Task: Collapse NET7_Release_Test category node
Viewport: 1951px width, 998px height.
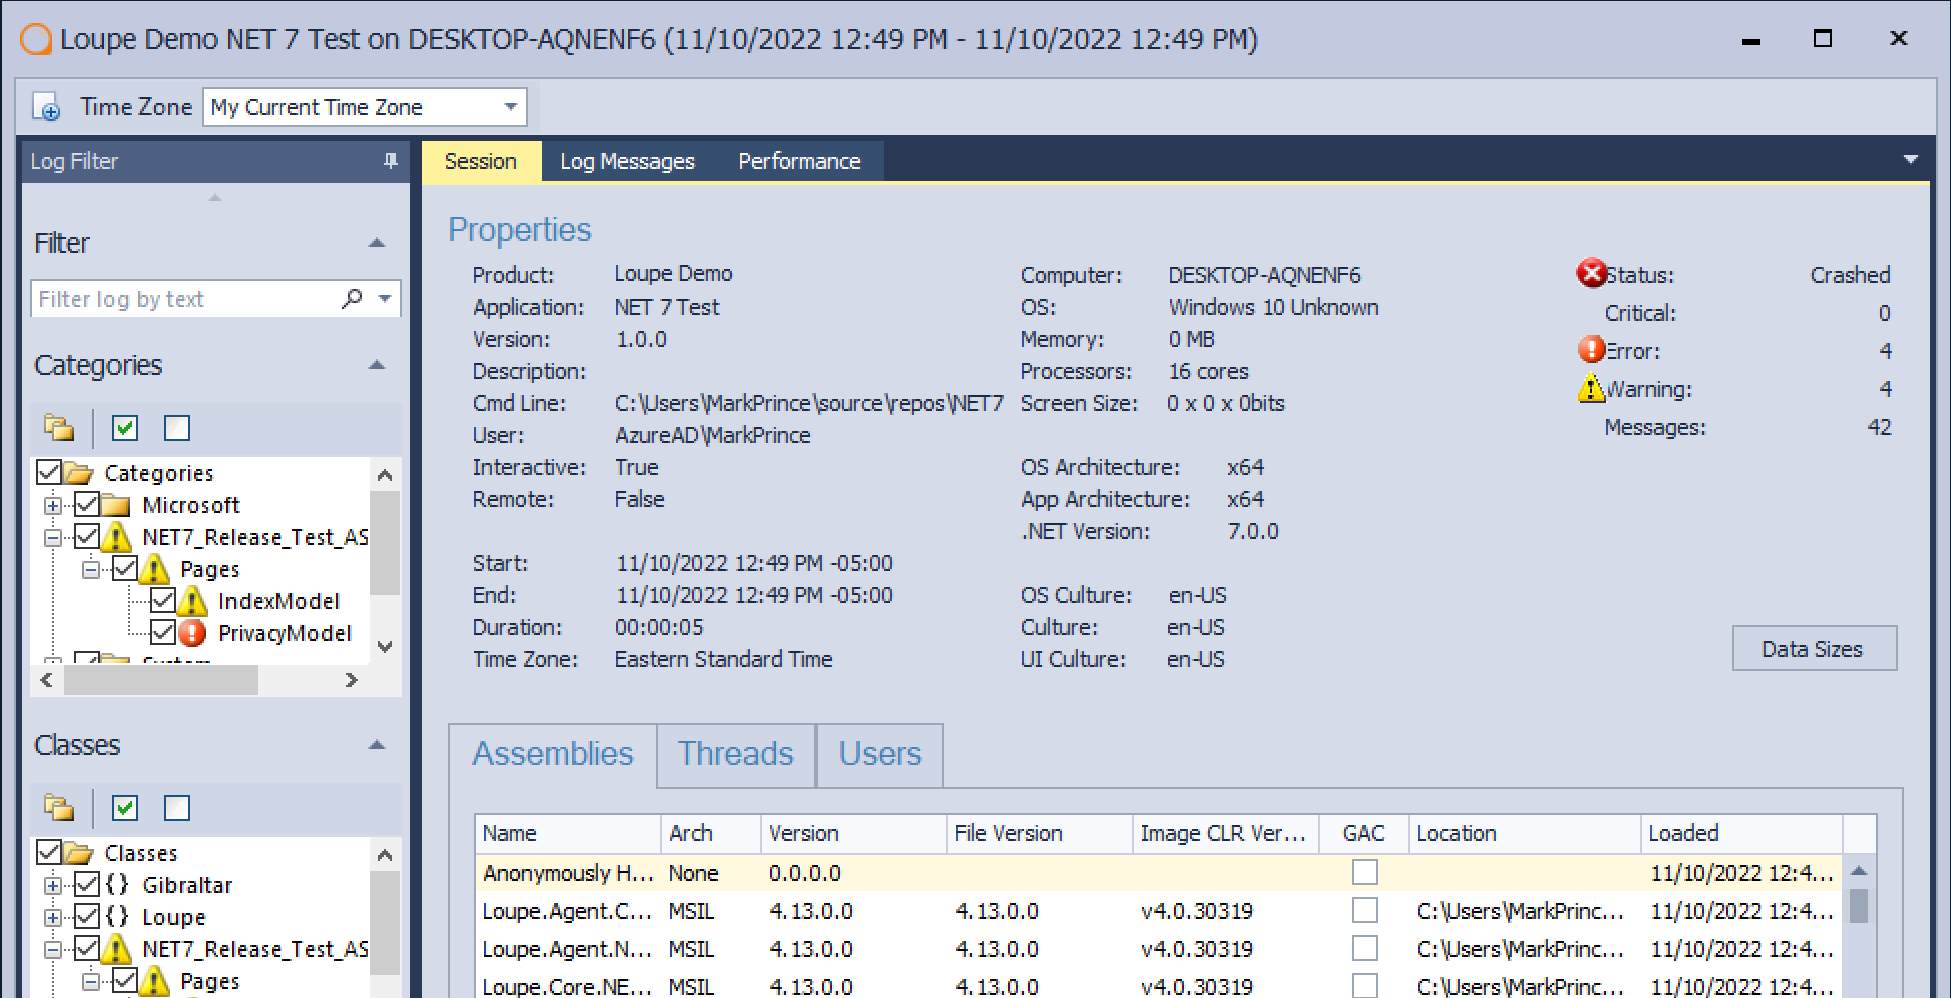Action: [53, 537]
